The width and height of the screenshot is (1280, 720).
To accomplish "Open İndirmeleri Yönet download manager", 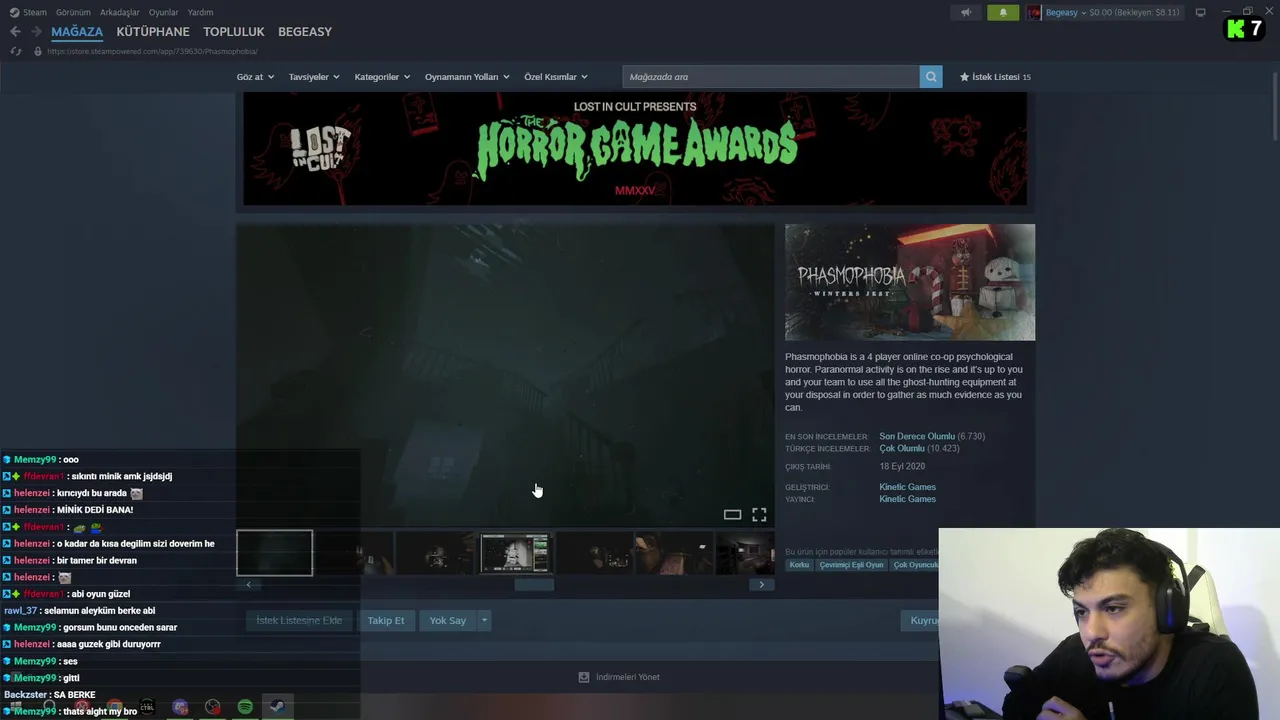I will [x=619, y=677].
